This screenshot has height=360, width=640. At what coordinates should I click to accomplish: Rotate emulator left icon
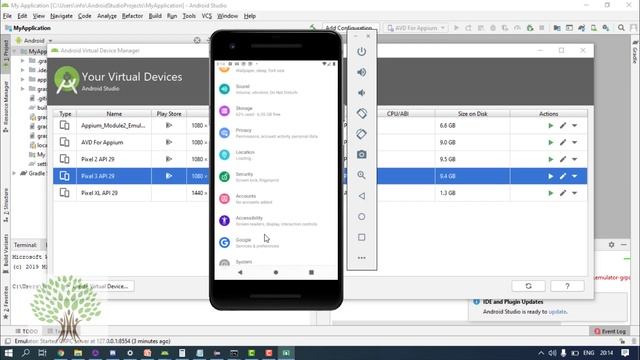click(361, 113)
